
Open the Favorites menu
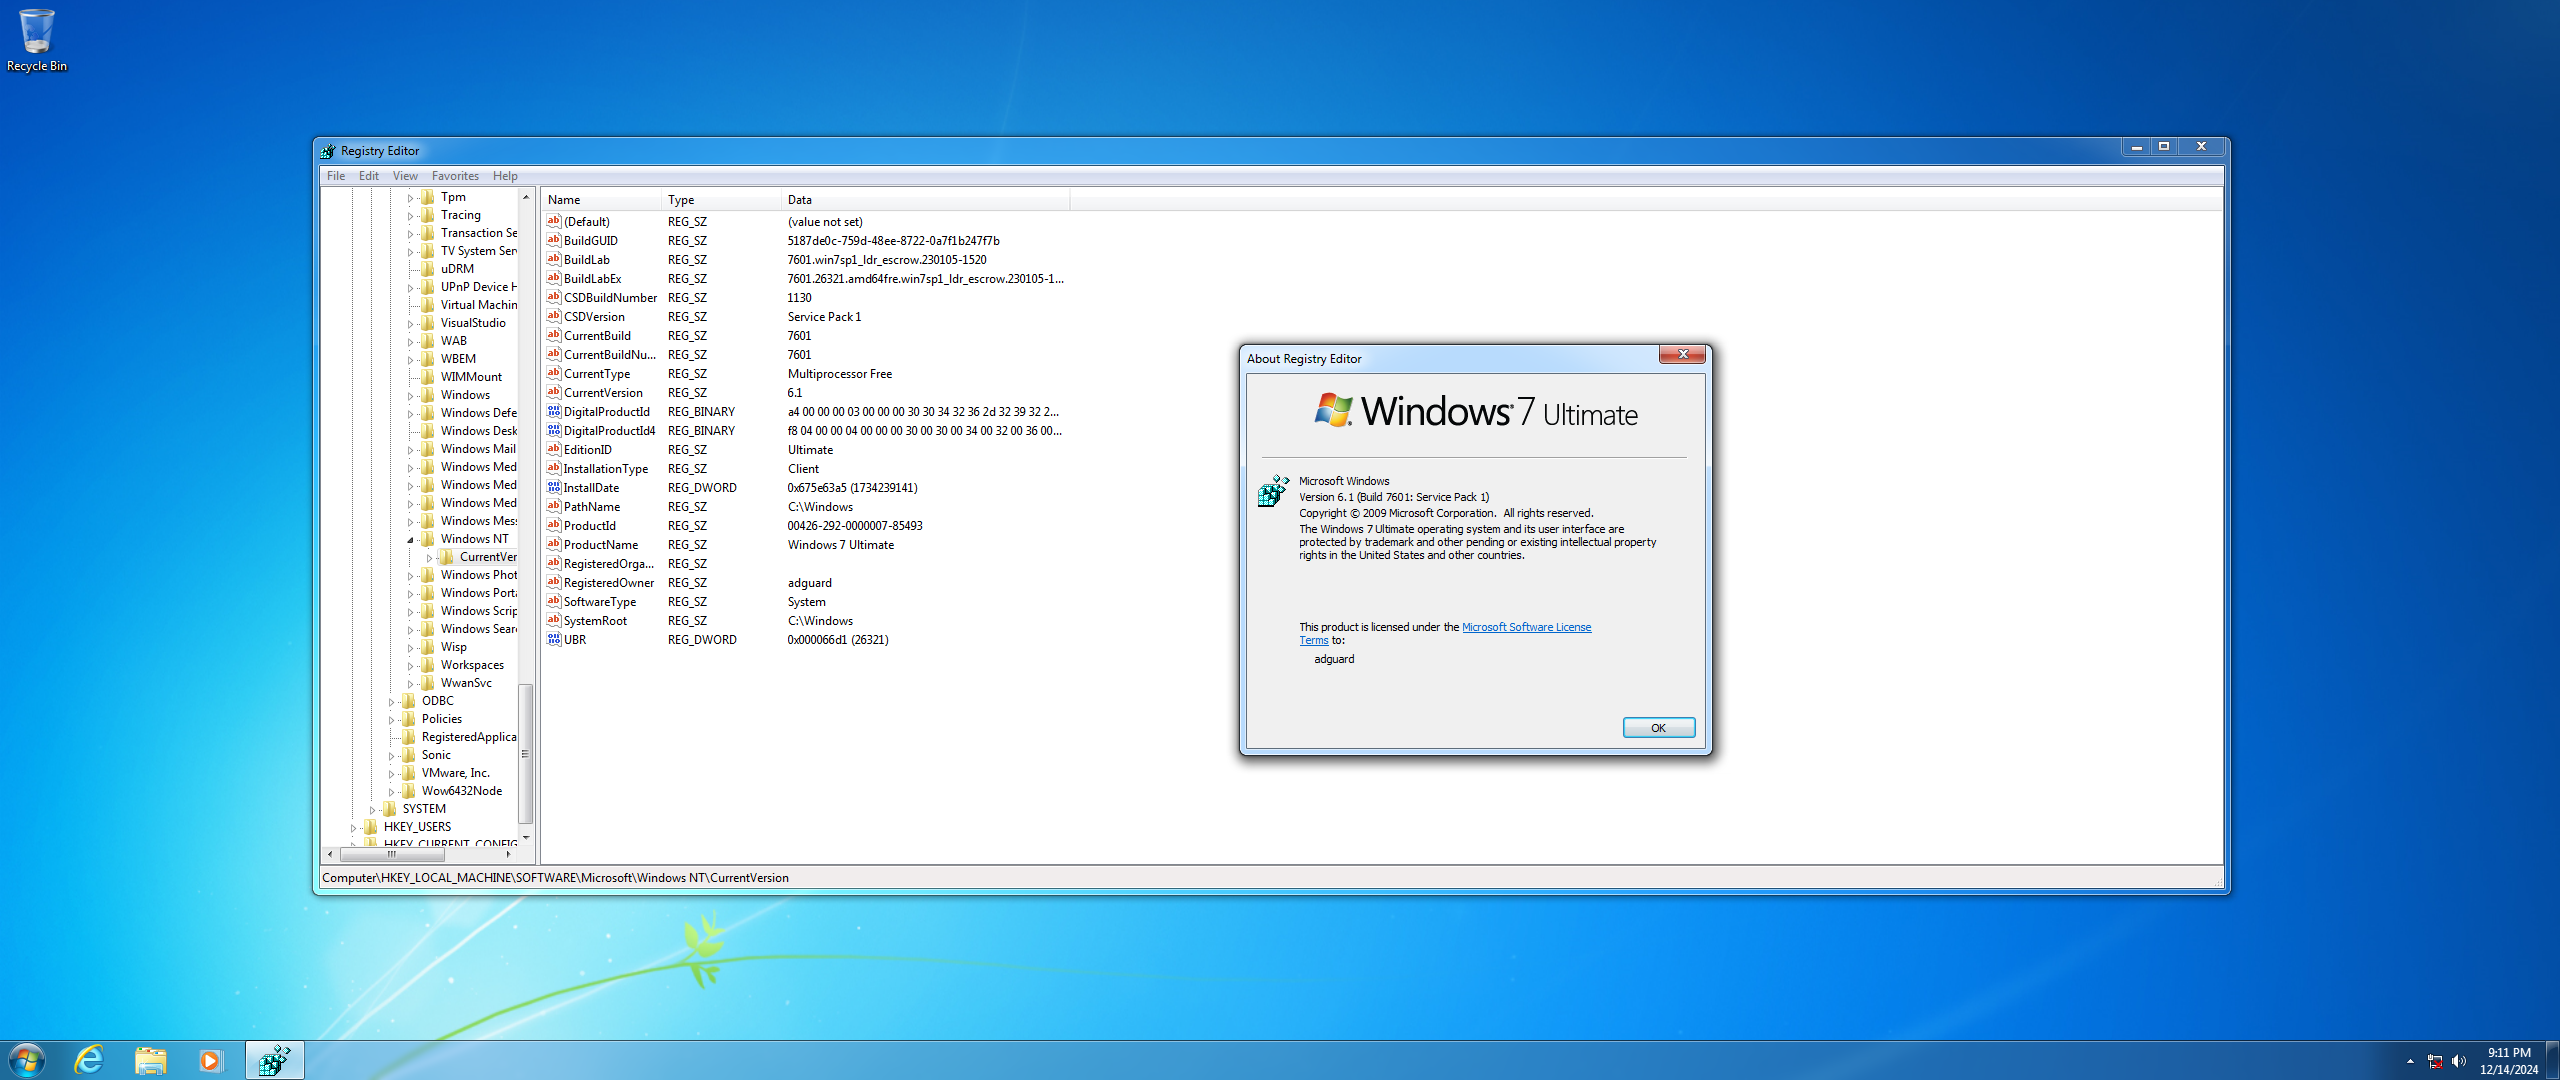(x=455, y=176)
